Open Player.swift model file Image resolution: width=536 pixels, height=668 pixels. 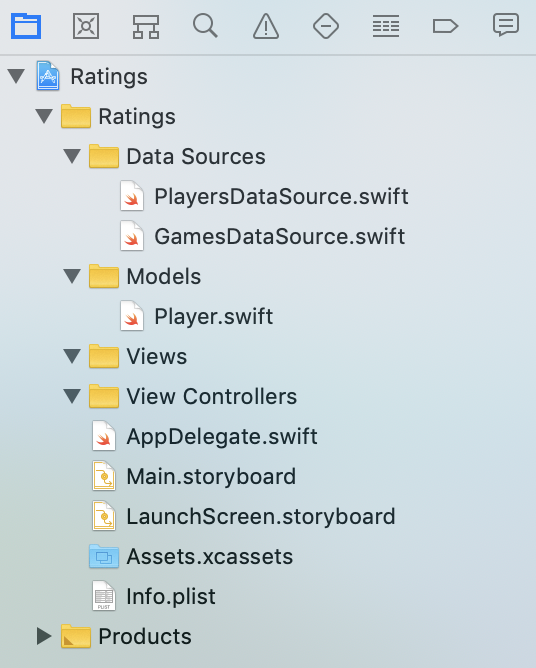point(196,317)
